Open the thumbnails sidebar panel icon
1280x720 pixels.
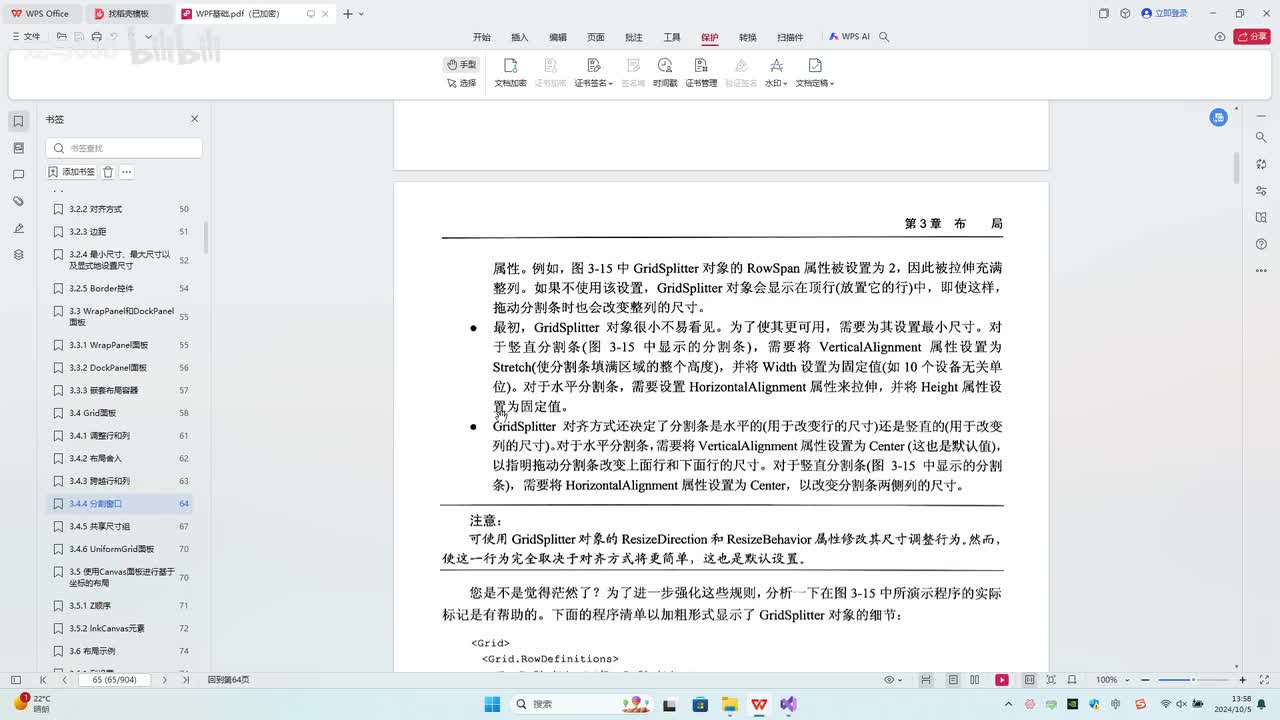(x=18, y=148)
